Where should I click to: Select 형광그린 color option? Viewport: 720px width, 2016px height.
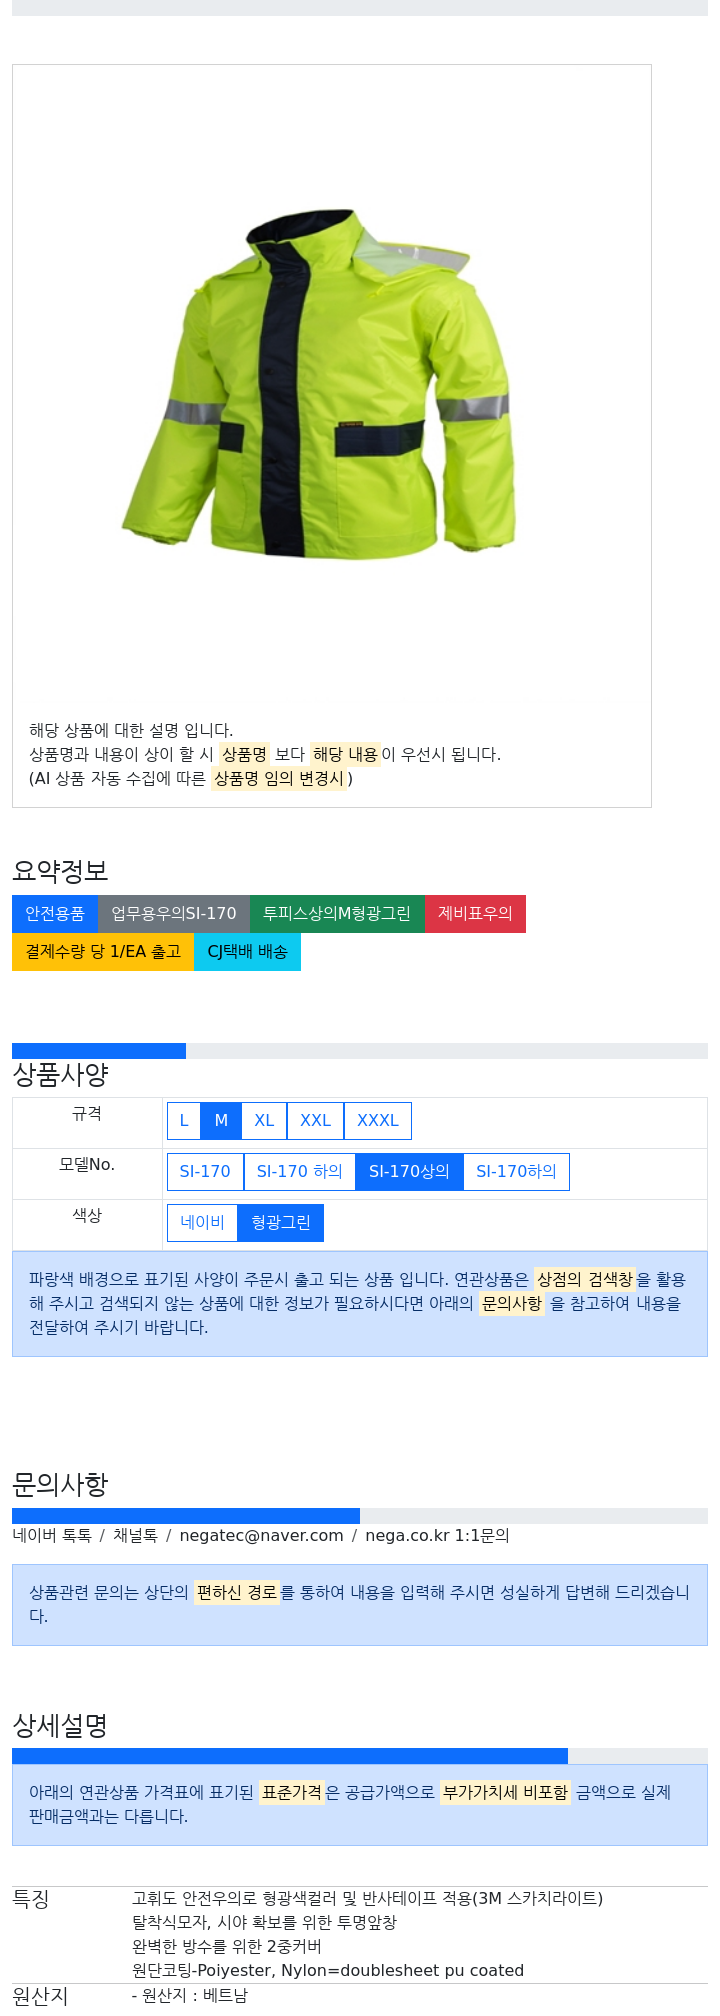tap(281, 1223)
